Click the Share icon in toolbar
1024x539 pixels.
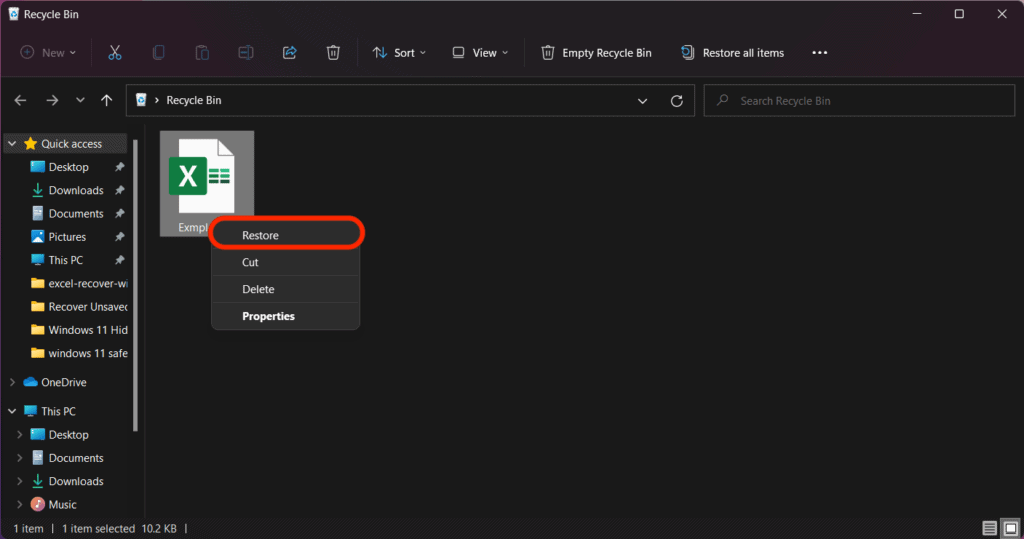pyautogui.click(x=290, y=52)
